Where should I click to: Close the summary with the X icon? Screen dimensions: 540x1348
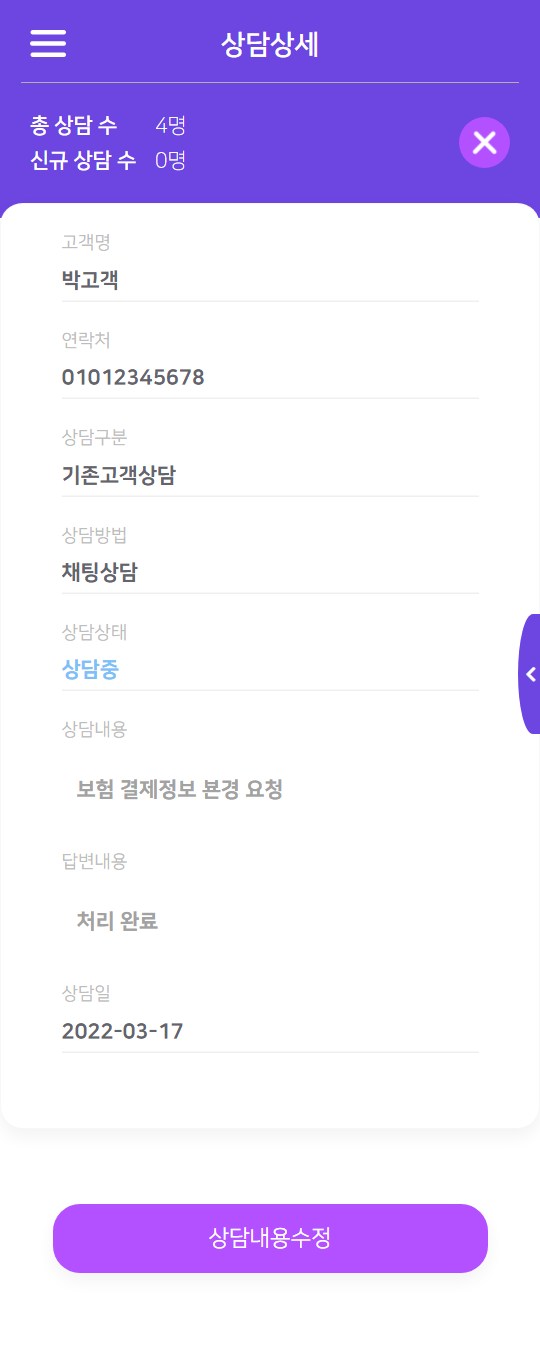(485, 143)
